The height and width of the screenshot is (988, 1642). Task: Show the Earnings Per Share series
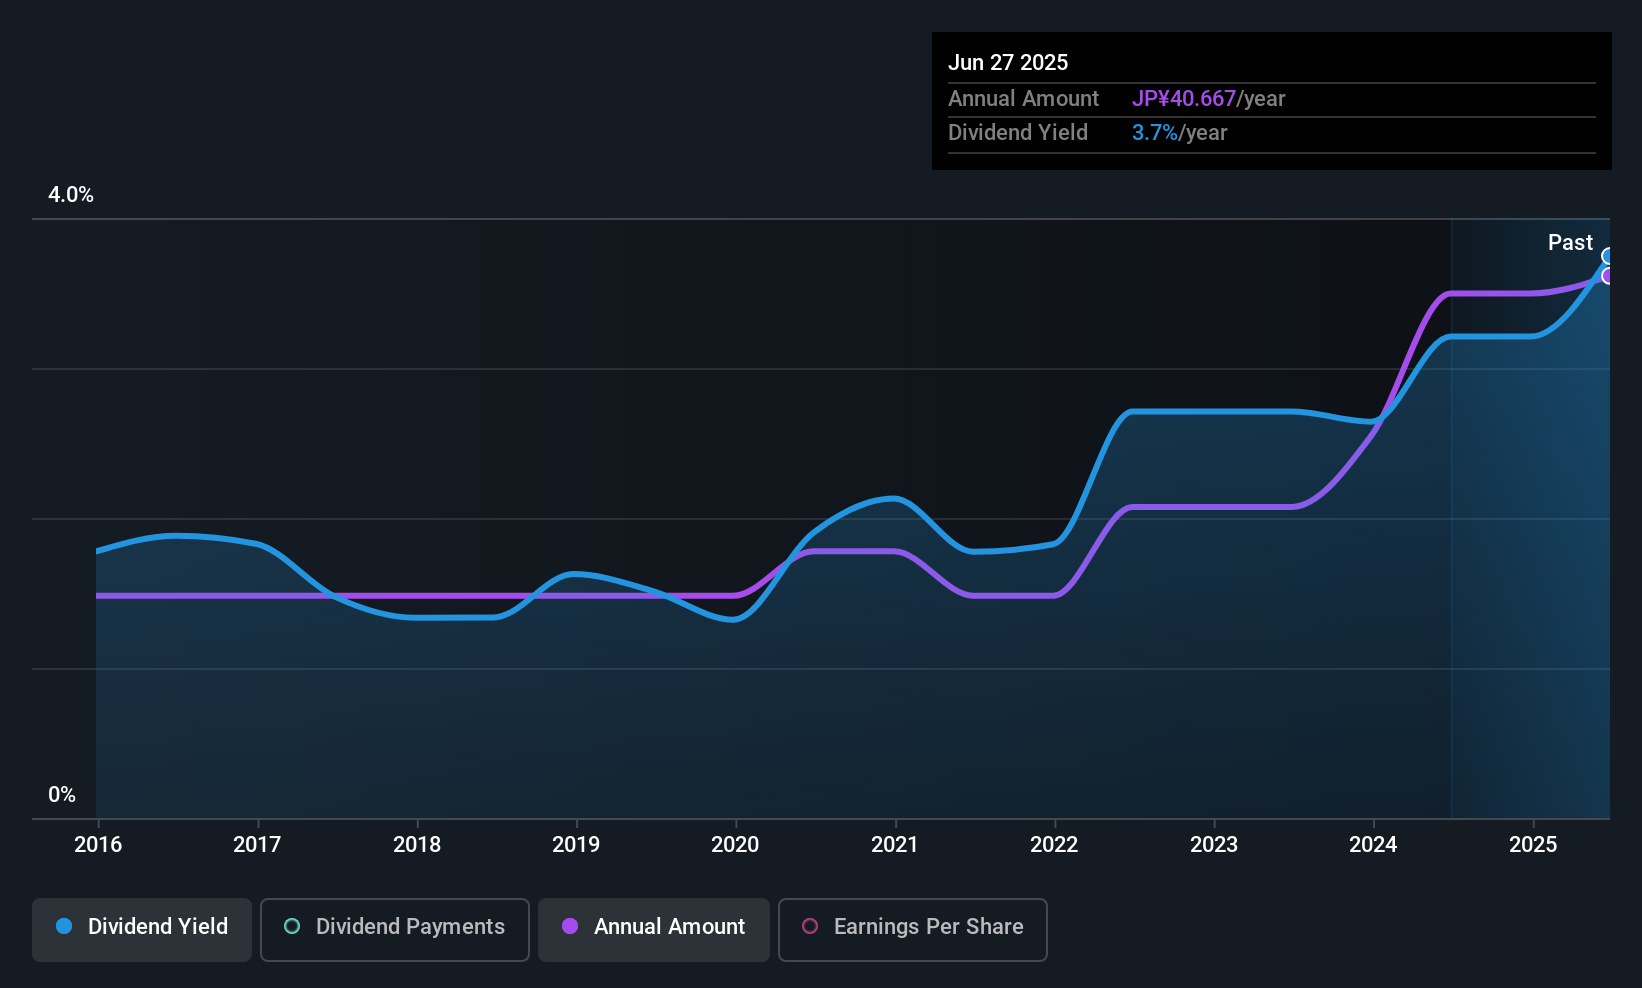click(912, 928)
